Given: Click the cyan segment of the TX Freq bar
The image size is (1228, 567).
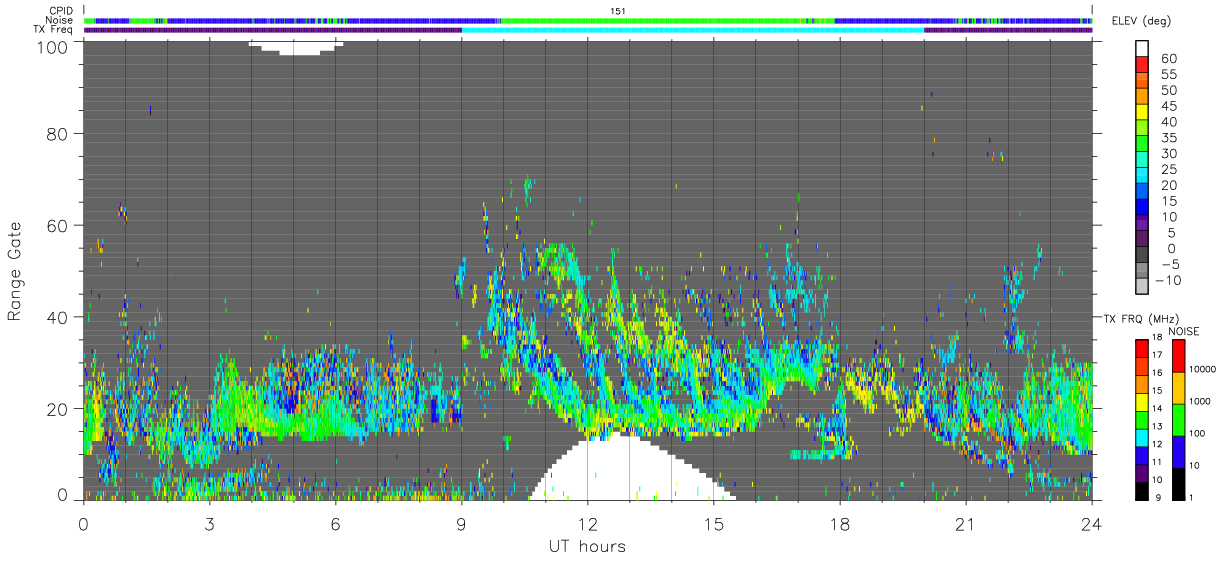Looking at the screenshot, I should (x=693, y=30).
